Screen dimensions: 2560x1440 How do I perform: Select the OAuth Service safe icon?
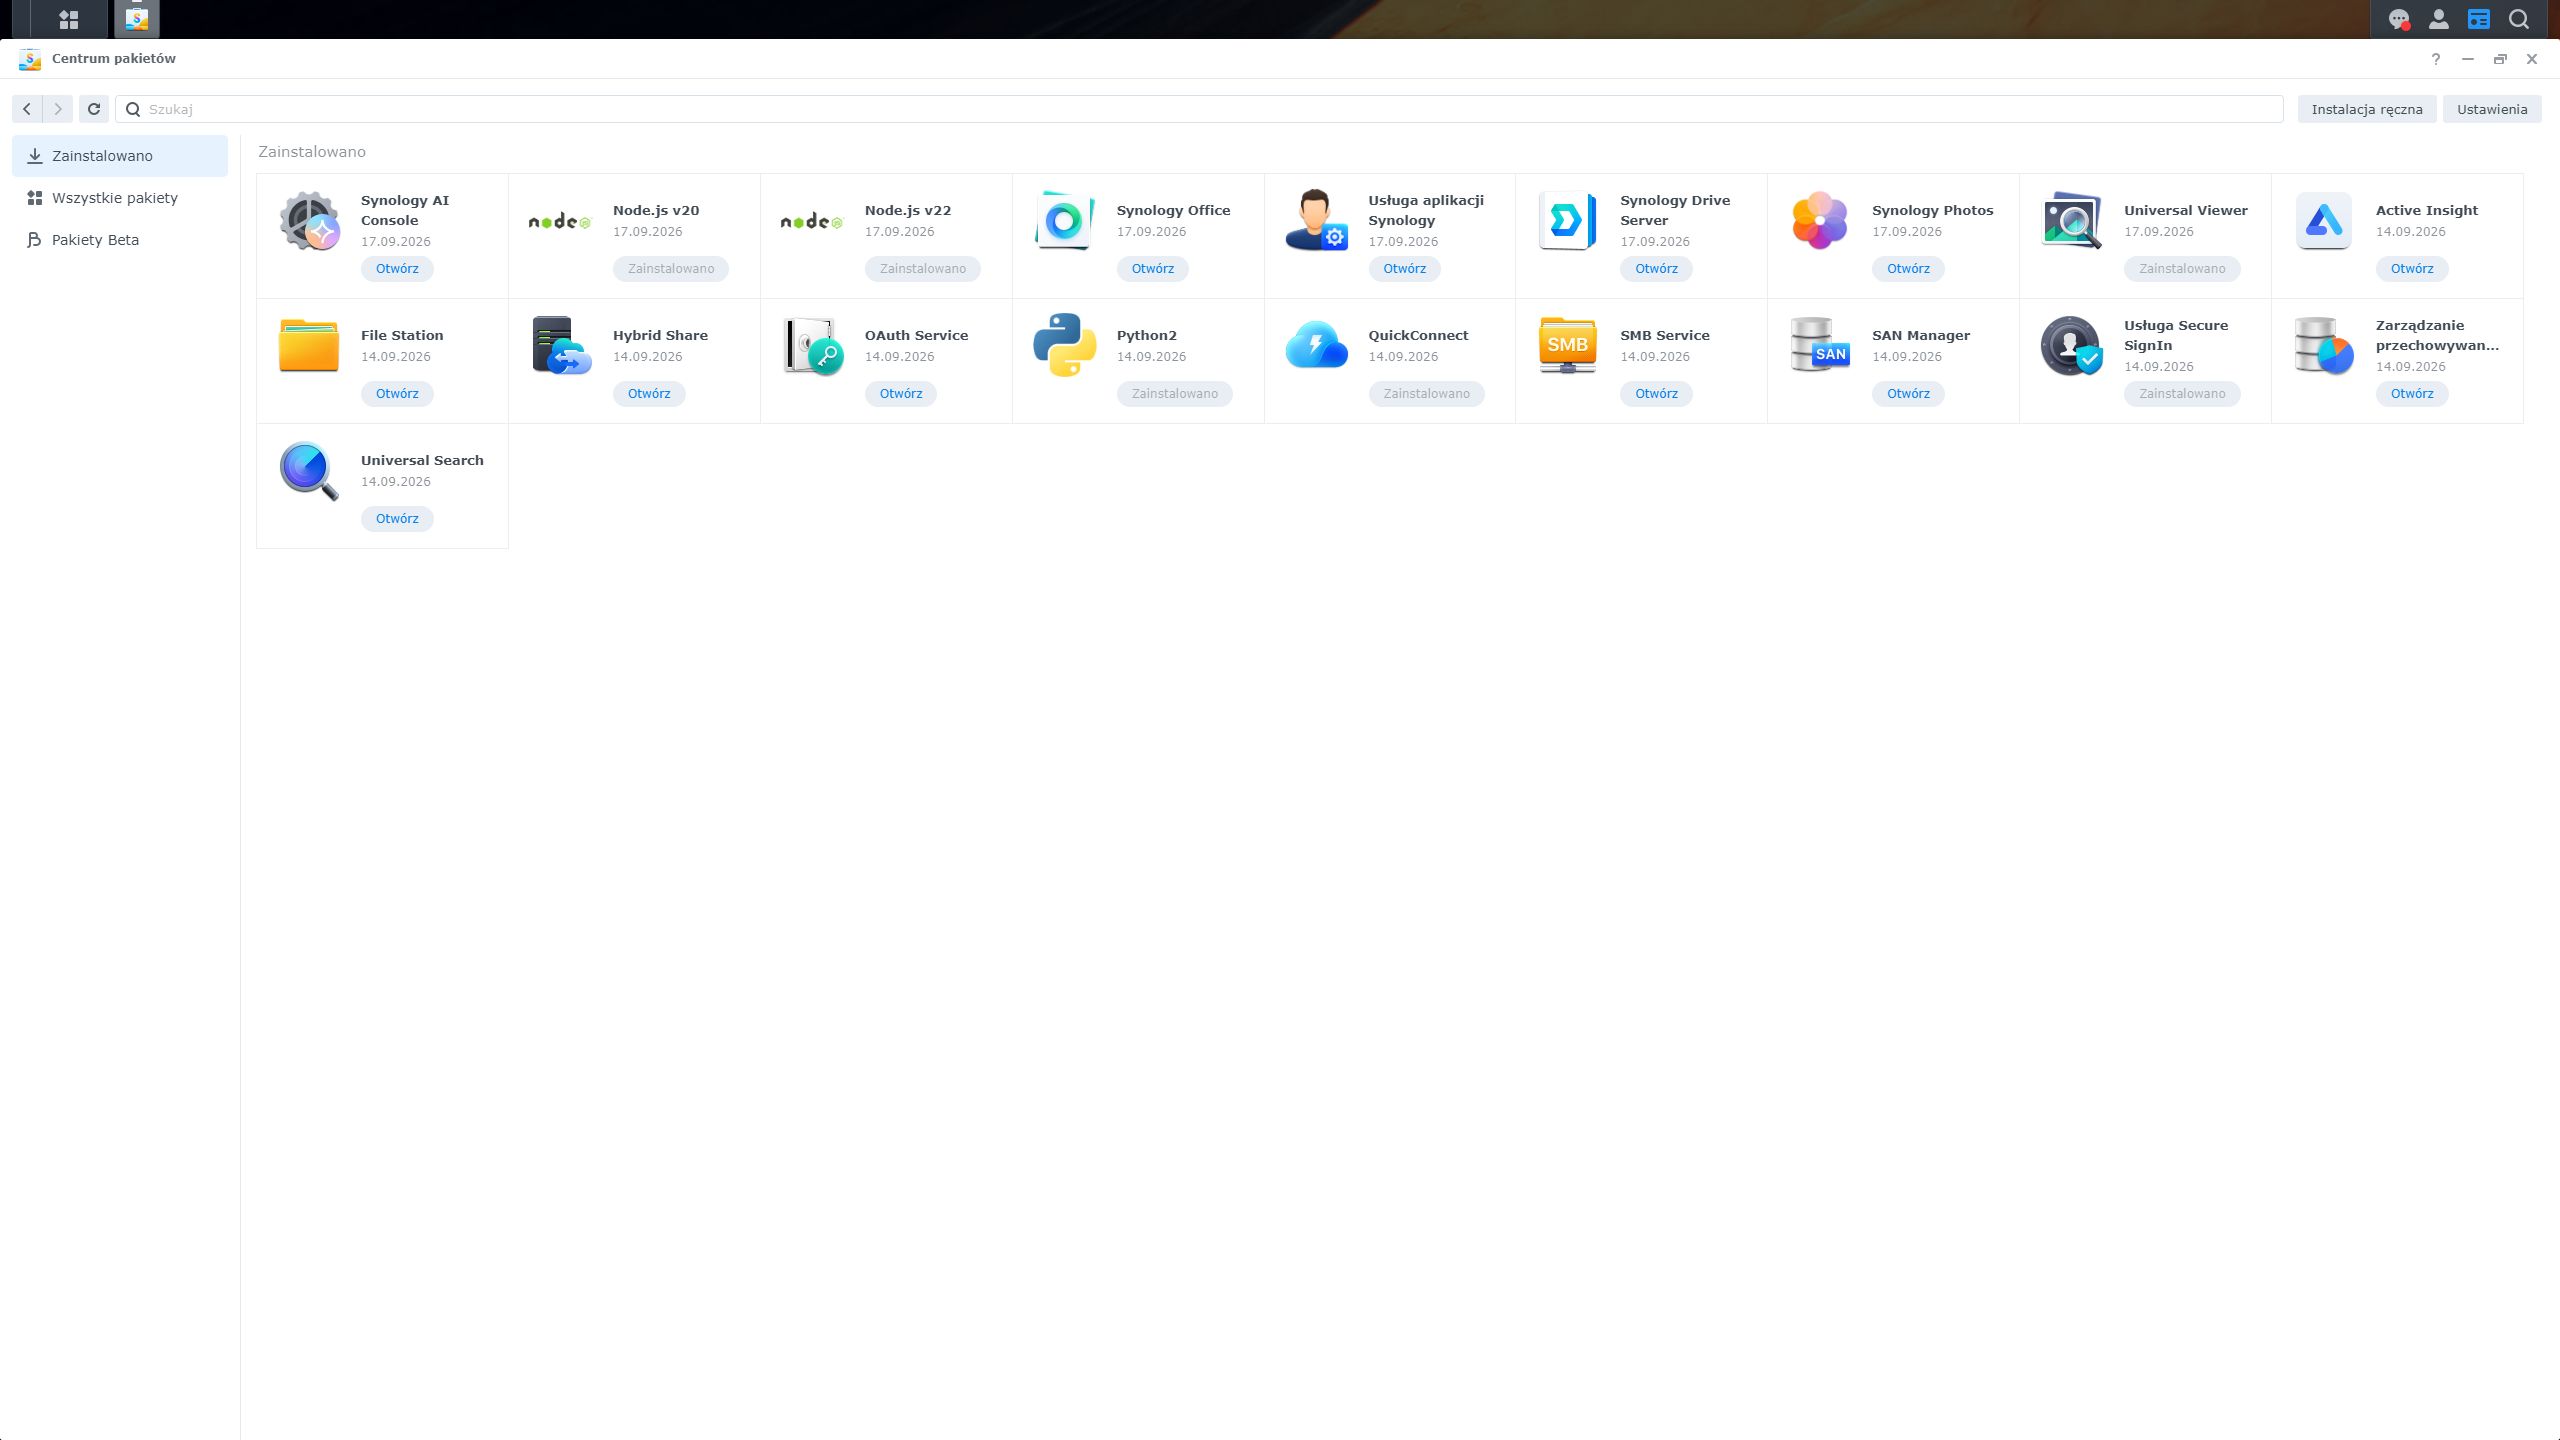coord(812,346)
